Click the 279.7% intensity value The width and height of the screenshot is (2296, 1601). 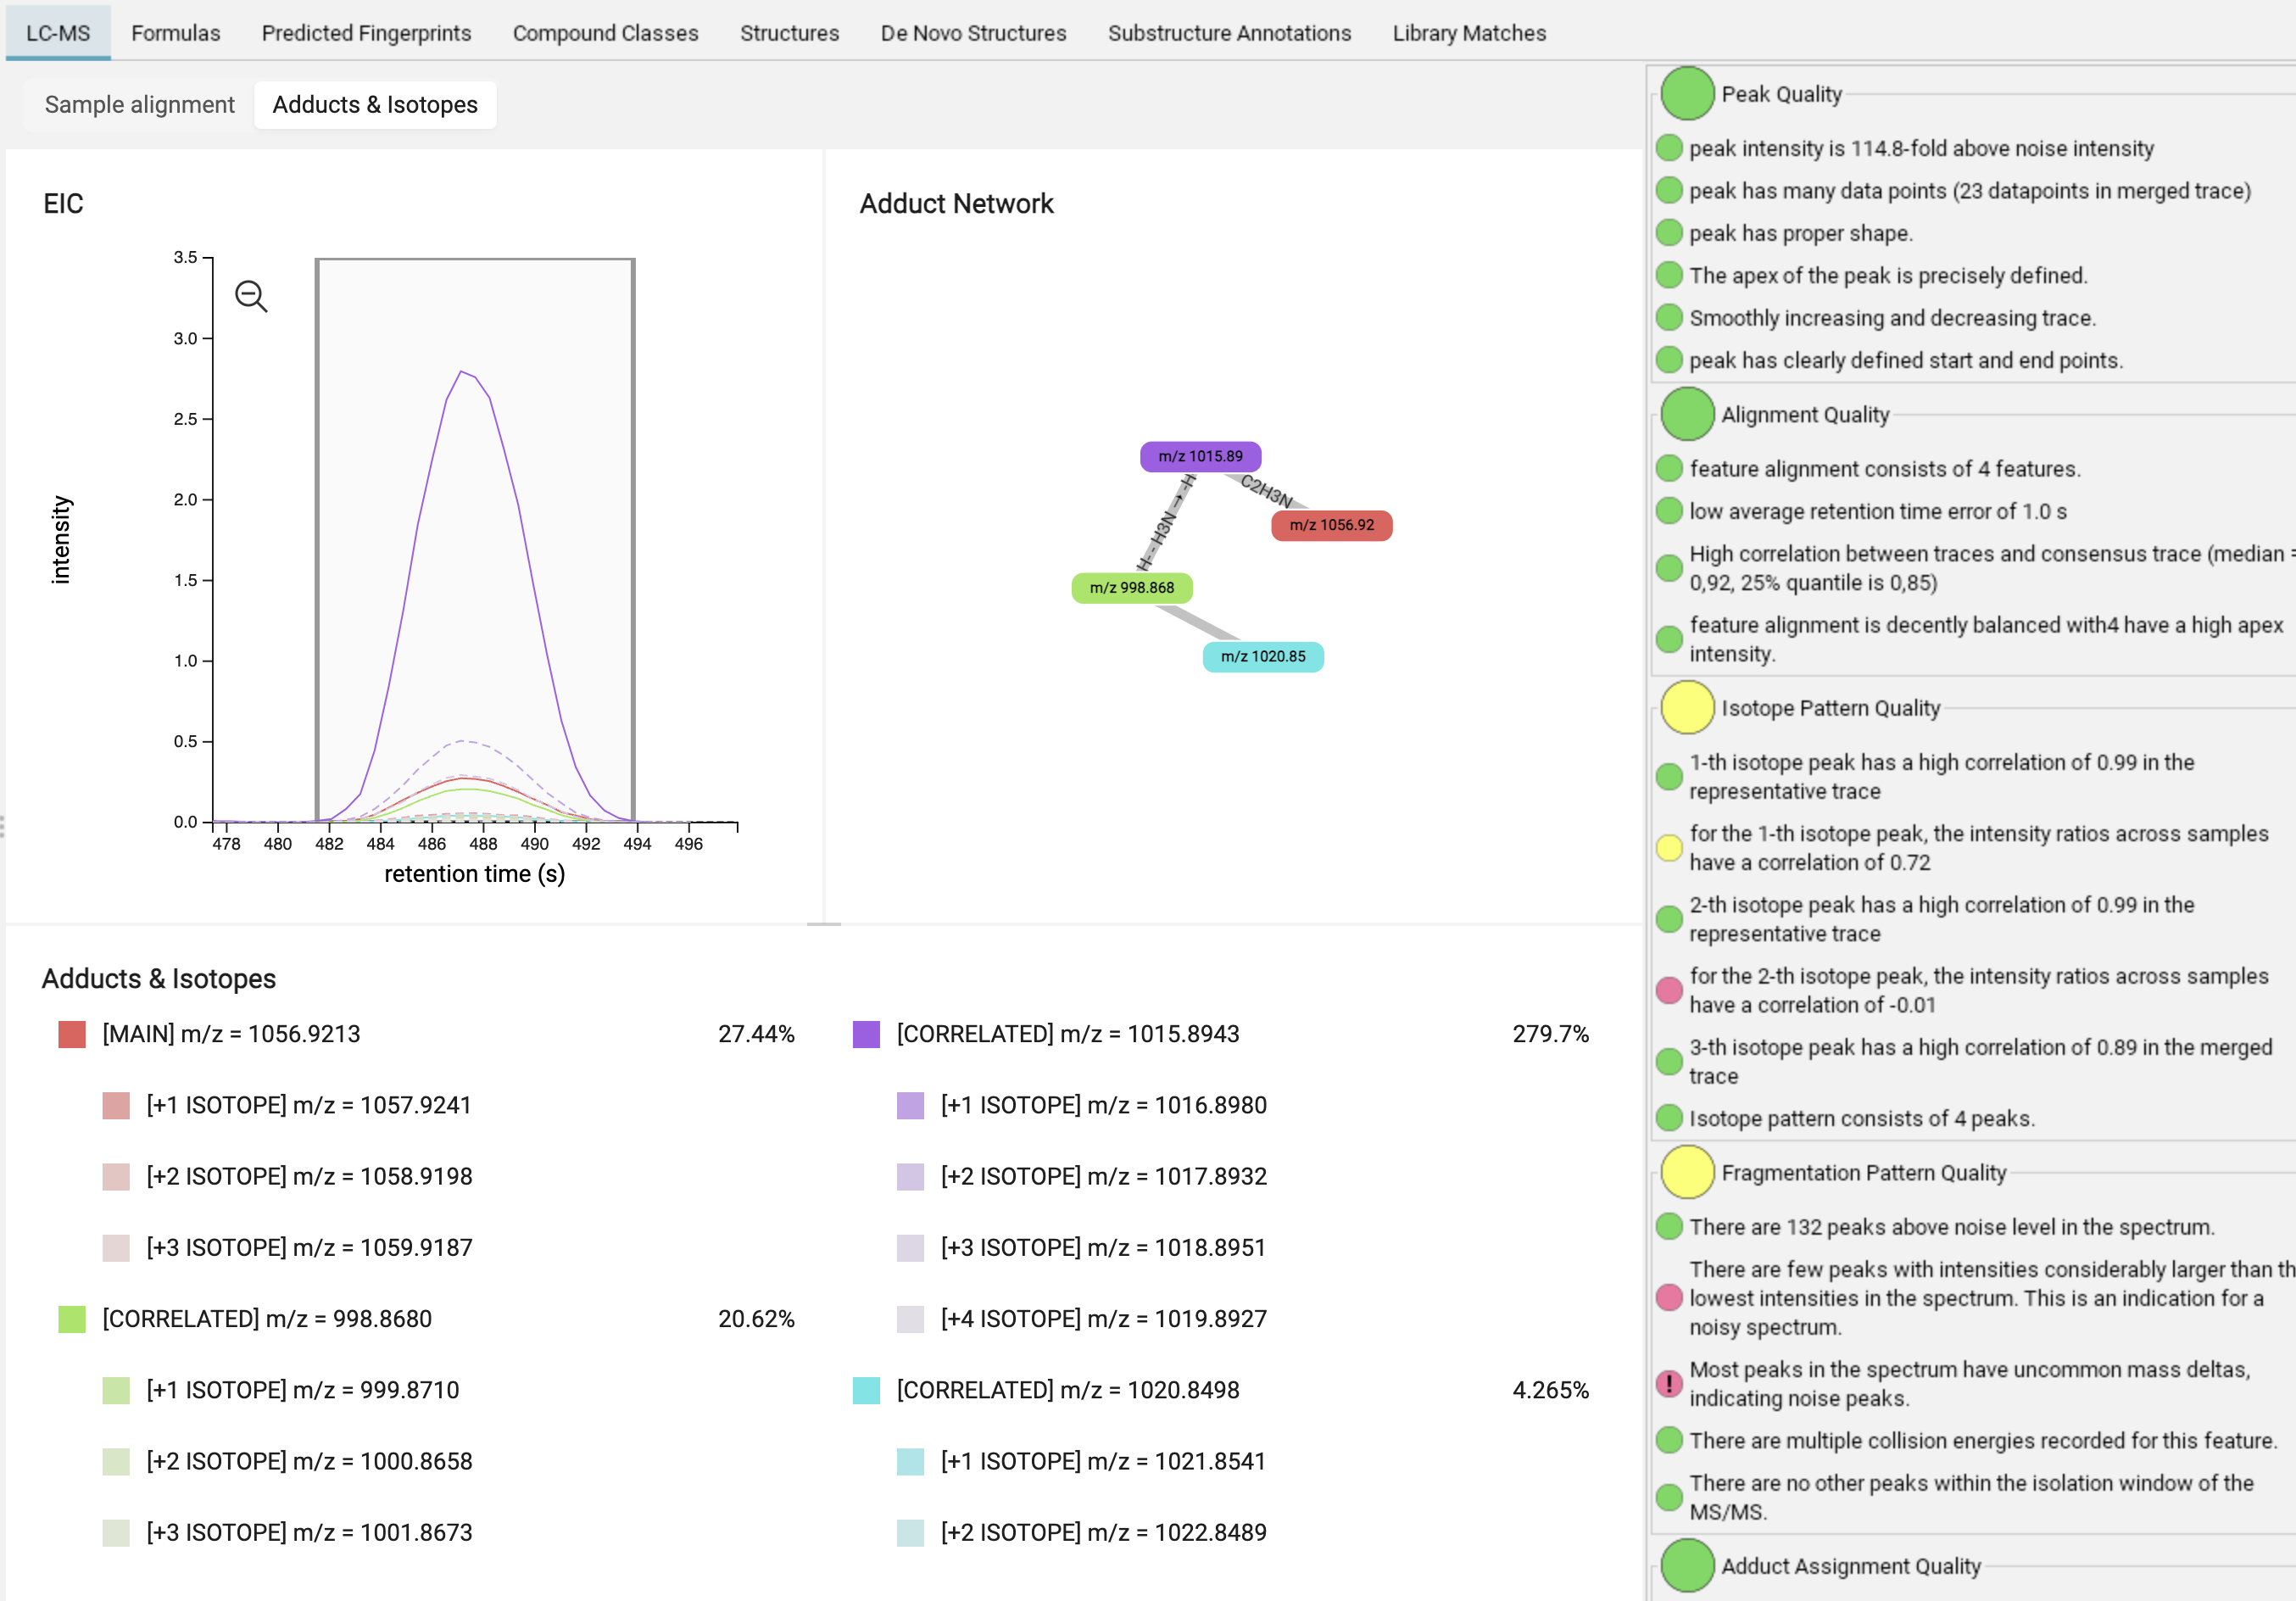pyautogui.click(x=1550, y=1034)
